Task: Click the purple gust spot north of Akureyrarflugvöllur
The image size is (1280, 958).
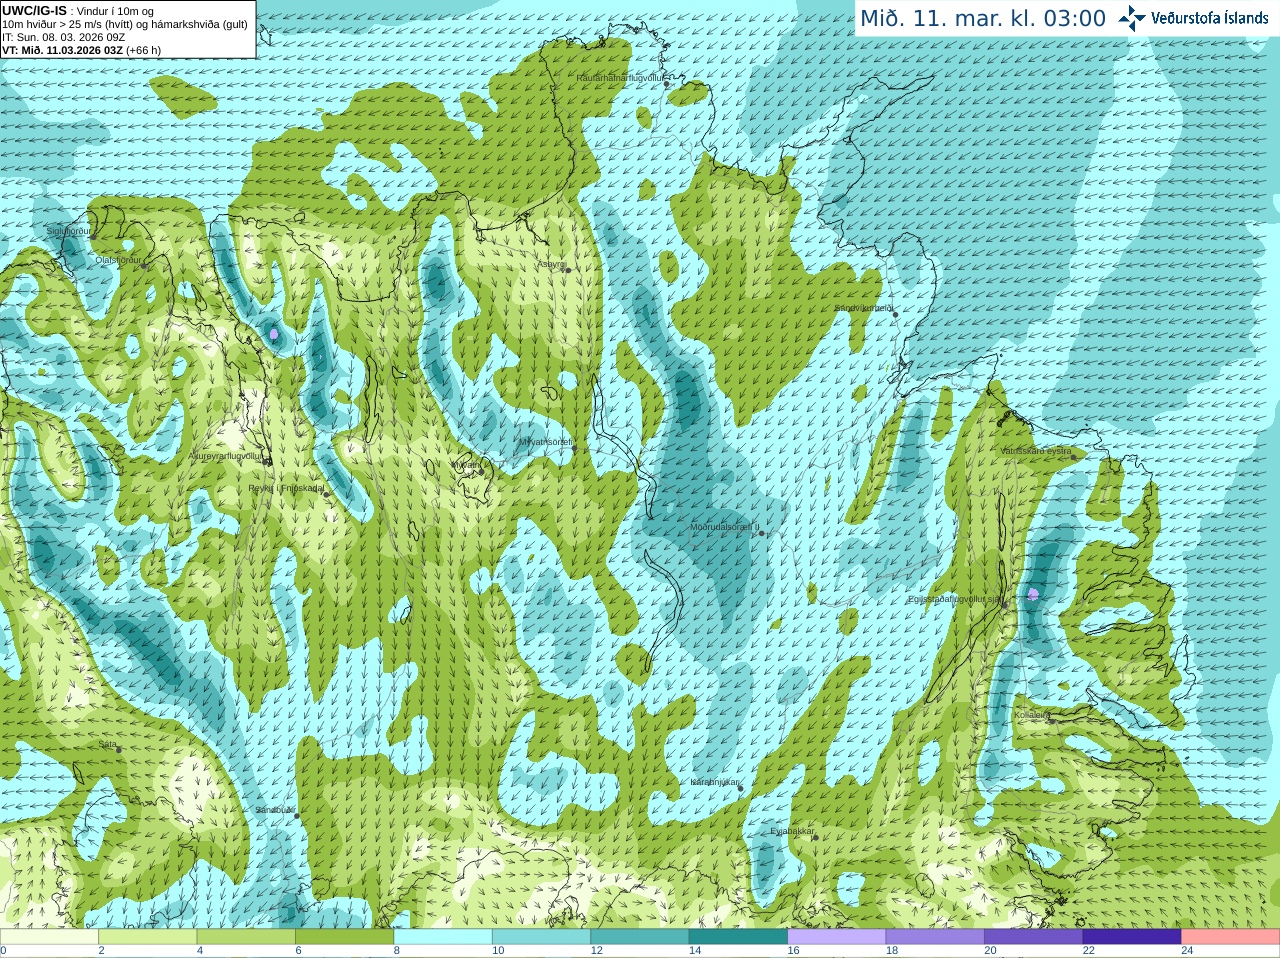Action: pyautogui.click(x=273, y=334)
